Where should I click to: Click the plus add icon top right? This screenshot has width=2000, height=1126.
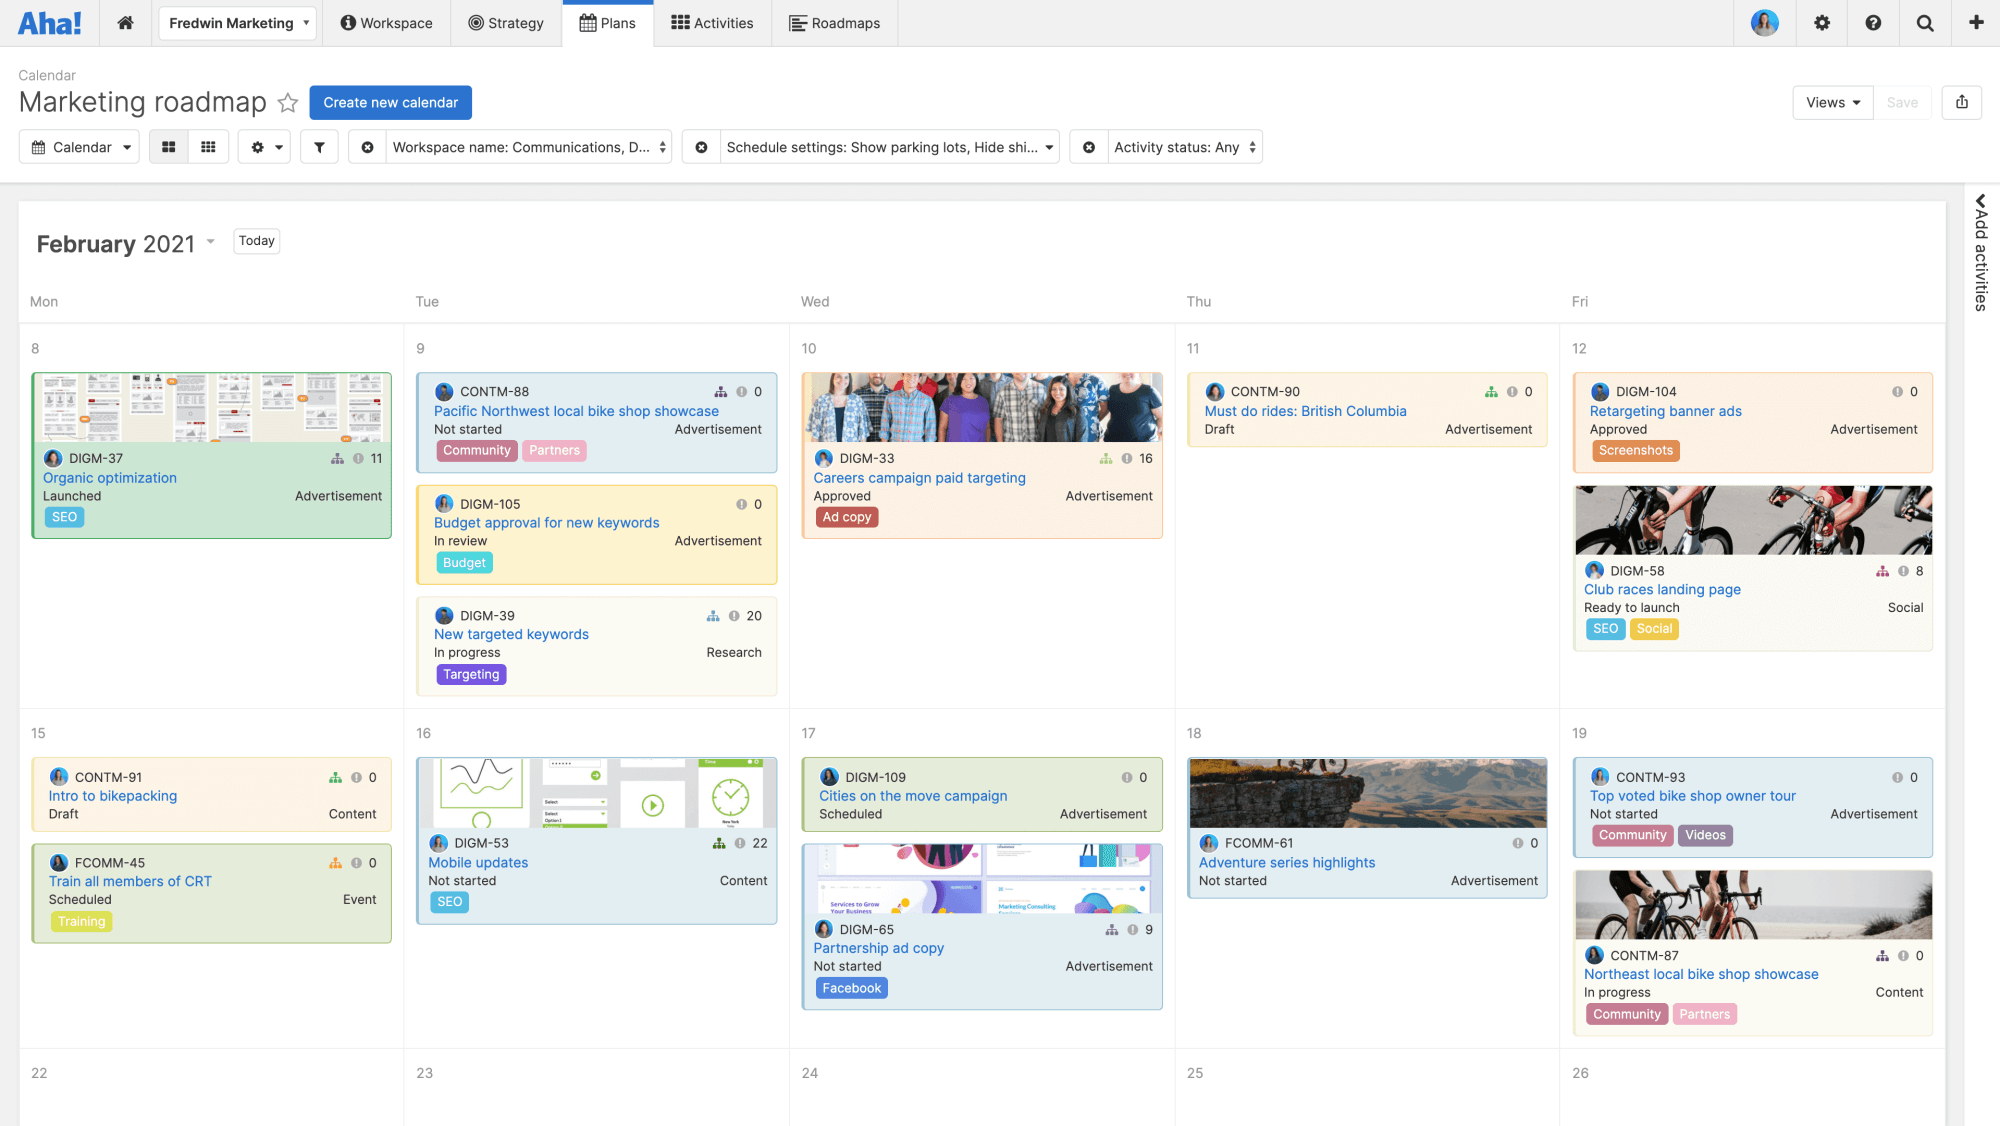pyautogui.click(x=1976, y=23)
